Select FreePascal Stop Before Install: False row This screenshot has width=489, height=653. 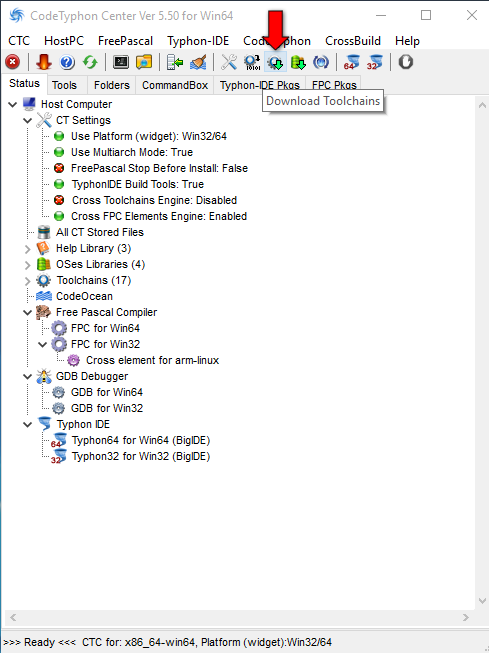click(159, 168)
